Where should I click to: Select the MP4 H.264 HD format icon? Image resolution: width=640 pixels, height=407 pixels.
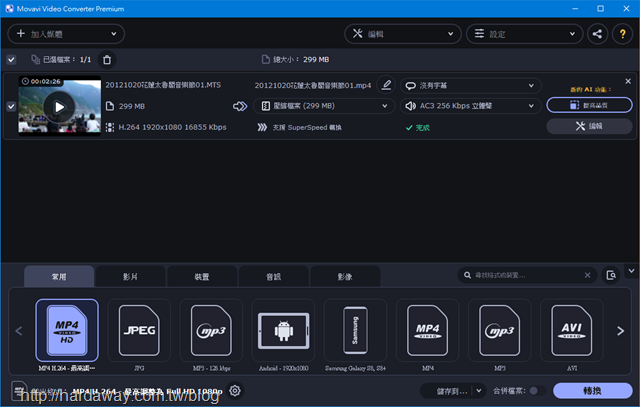point(67,330)
